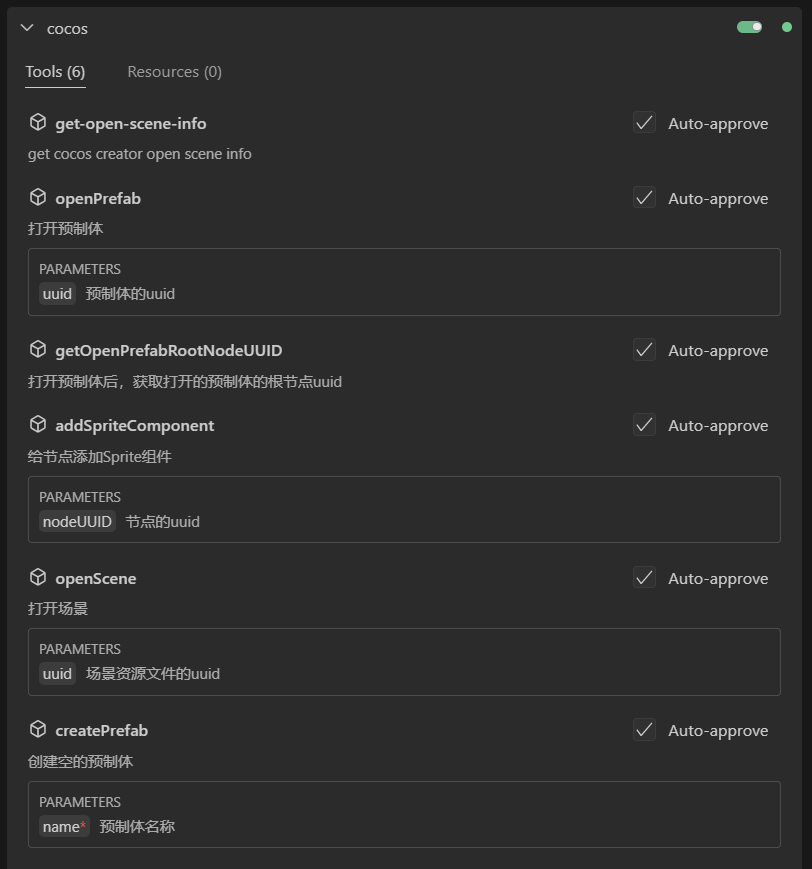
Task: Disable the cocos server toggle switch
Action: 749,27
